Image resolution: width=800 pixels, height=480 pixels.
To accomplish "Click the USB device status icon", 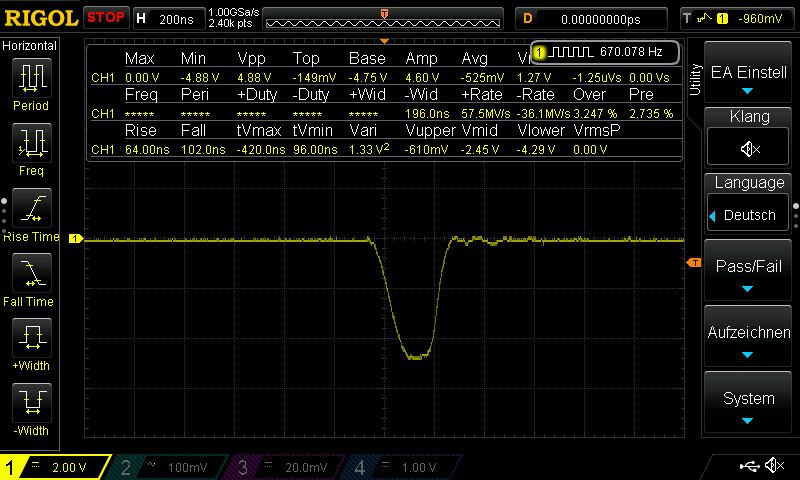I will tap(749, 466).
